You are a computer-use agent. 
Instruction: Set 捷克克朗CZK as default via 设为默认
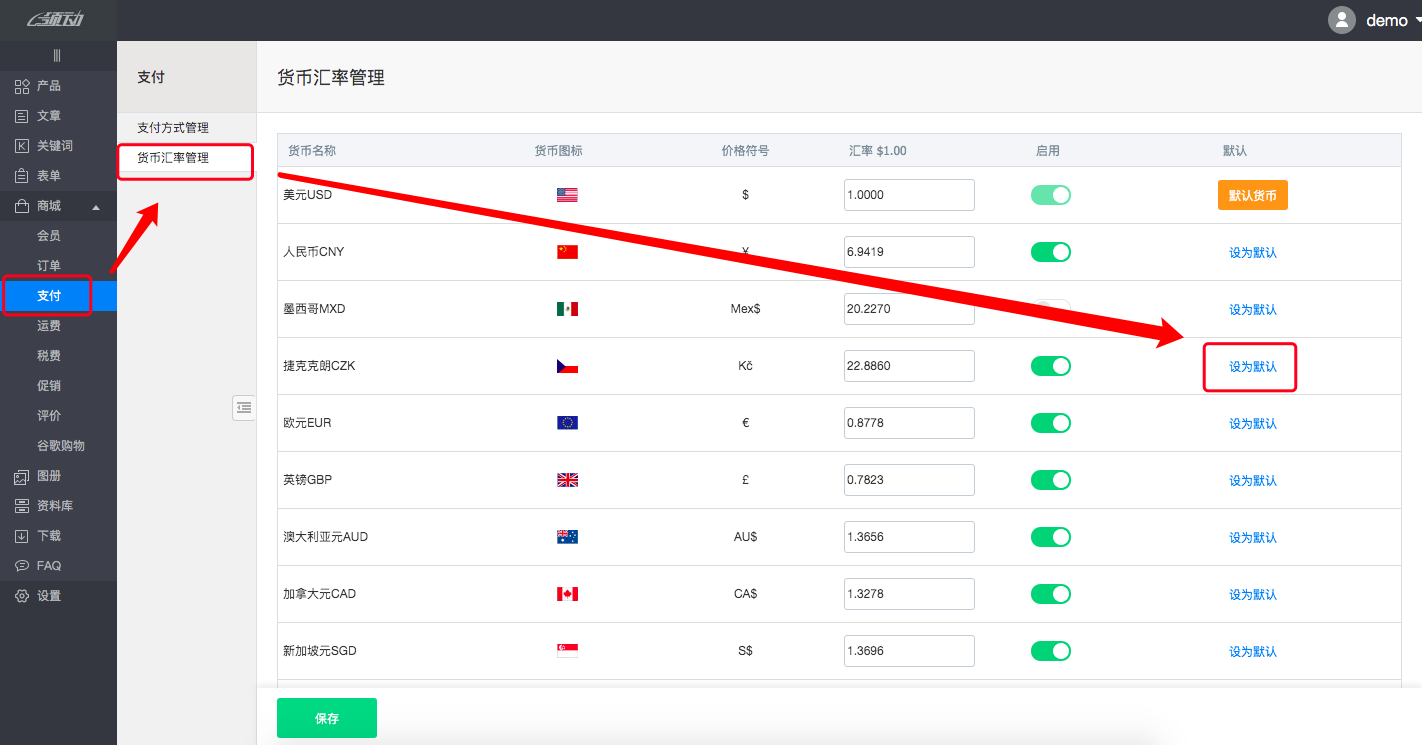(1250, 367)
